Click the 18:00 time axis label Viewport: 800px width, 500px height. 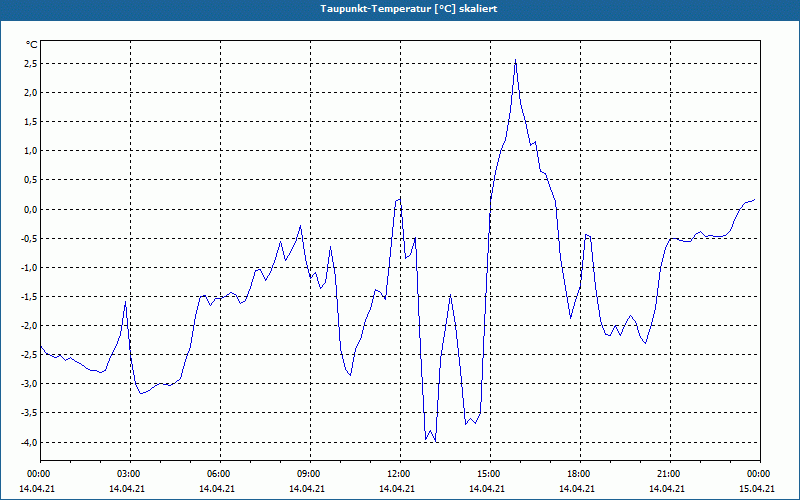[580, 474]
